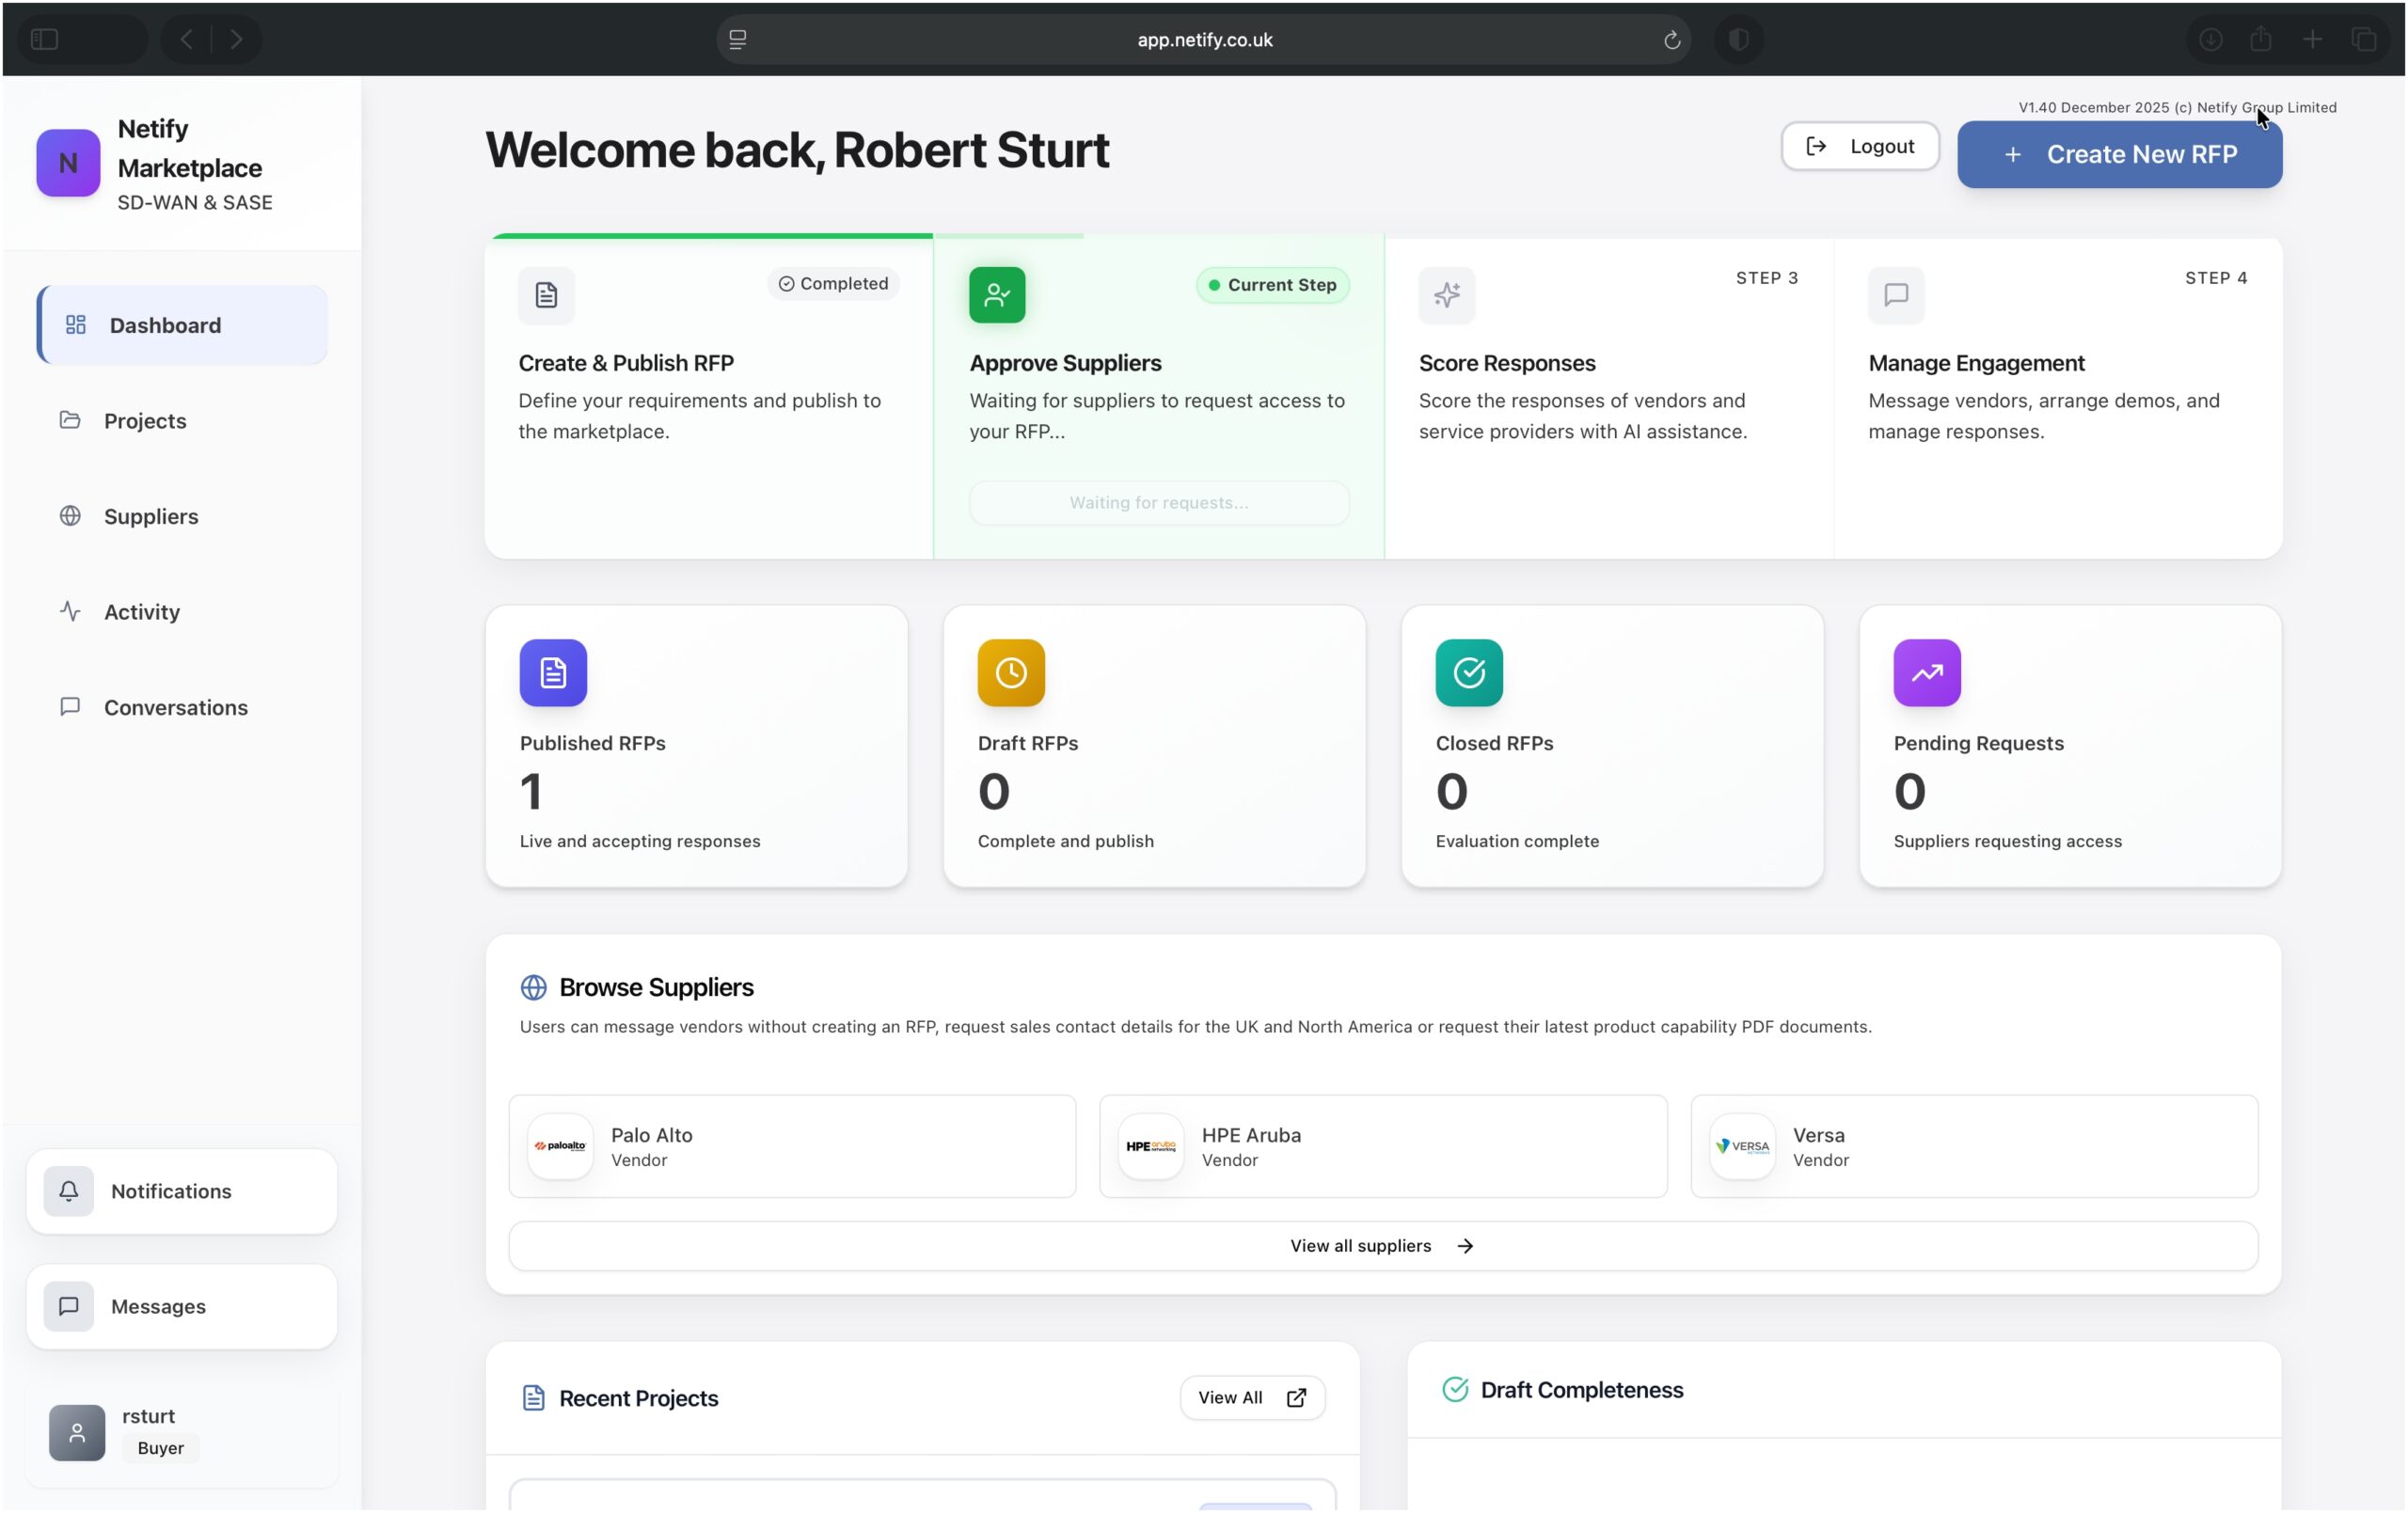Image resolution: width=2408 pixels, height=1513 pixels.
Task: Select the Activity pulse icon in sidebar
Action: point(69,611)
